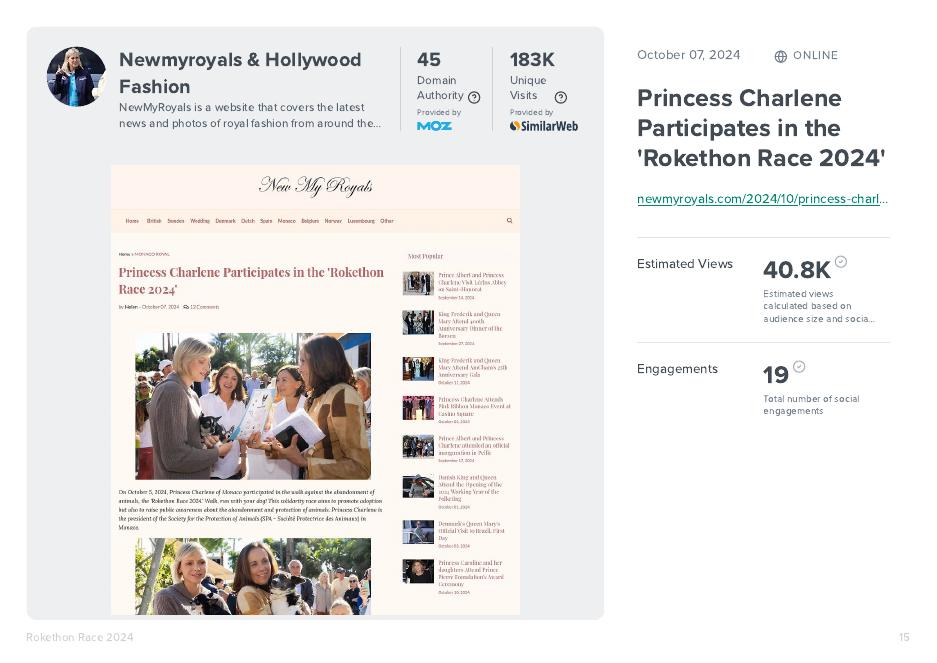Select Denmark in the site navigation menu
Viewport: 937px width, 663px height.
pos(225,221)
